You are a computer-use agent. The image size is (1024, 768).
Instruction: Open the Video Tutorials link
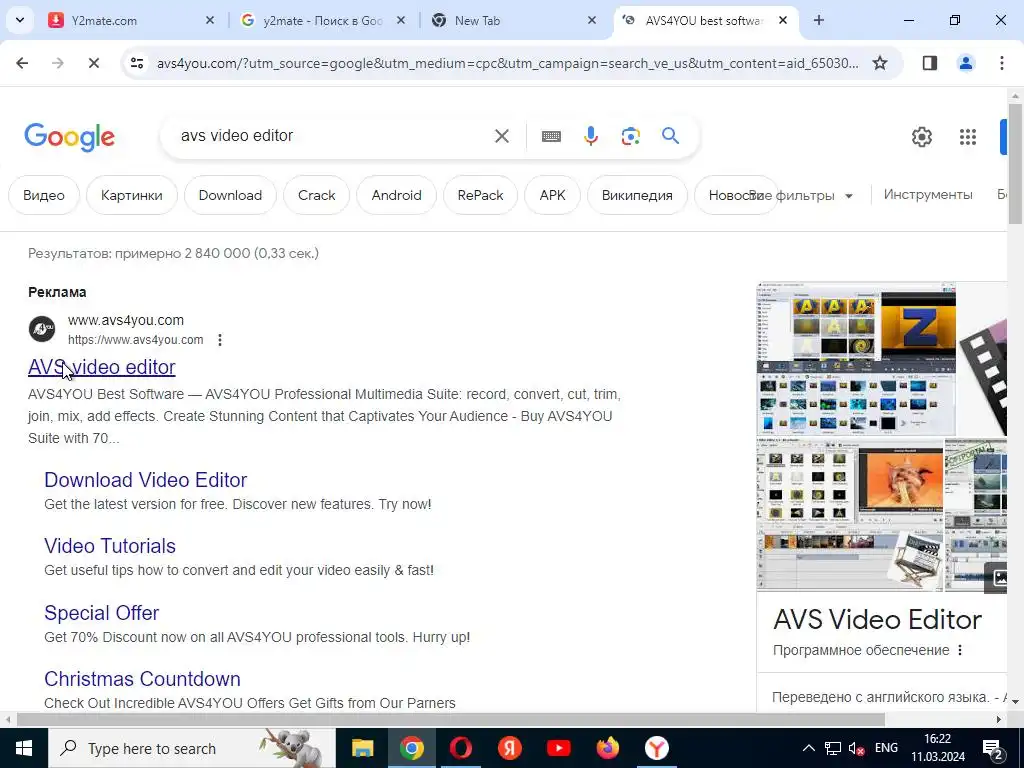110,546
